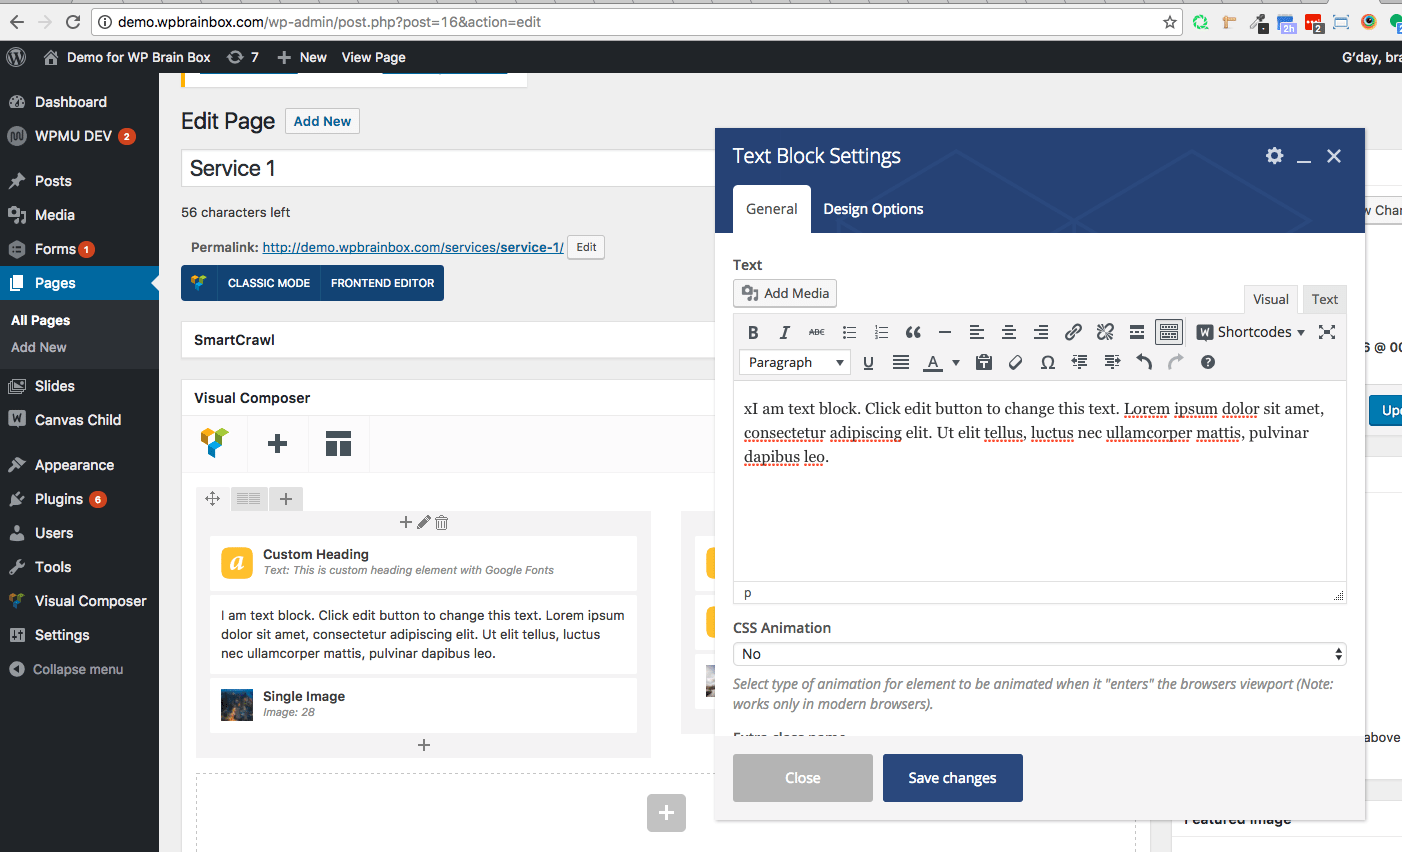Viewport: 1402px width, 852px height.
Task: Edit the page title field Service 1
Action: point(448,168)
